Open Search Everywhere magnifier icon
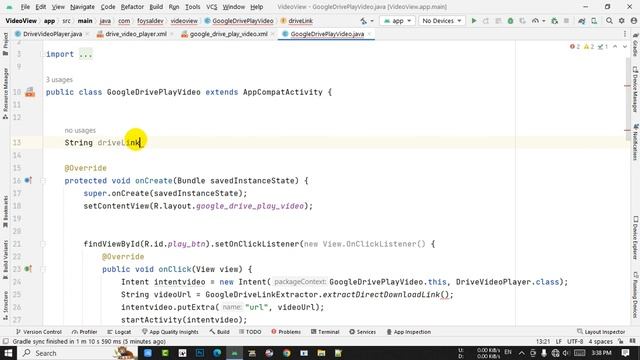640x360 pixels. pyautogui.click(x=609, y=21)
